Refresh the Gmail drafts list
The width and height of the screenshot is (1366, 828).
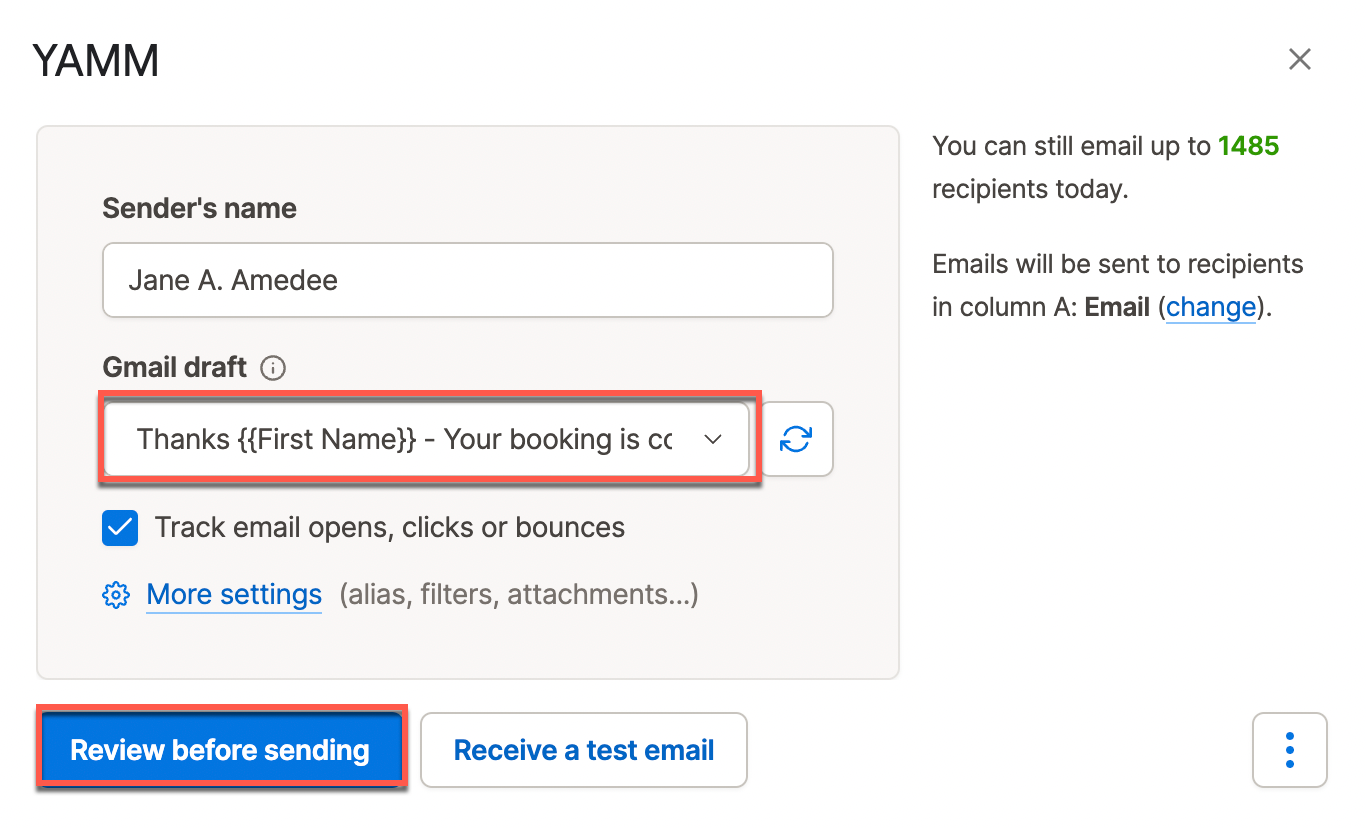[797, 439]
